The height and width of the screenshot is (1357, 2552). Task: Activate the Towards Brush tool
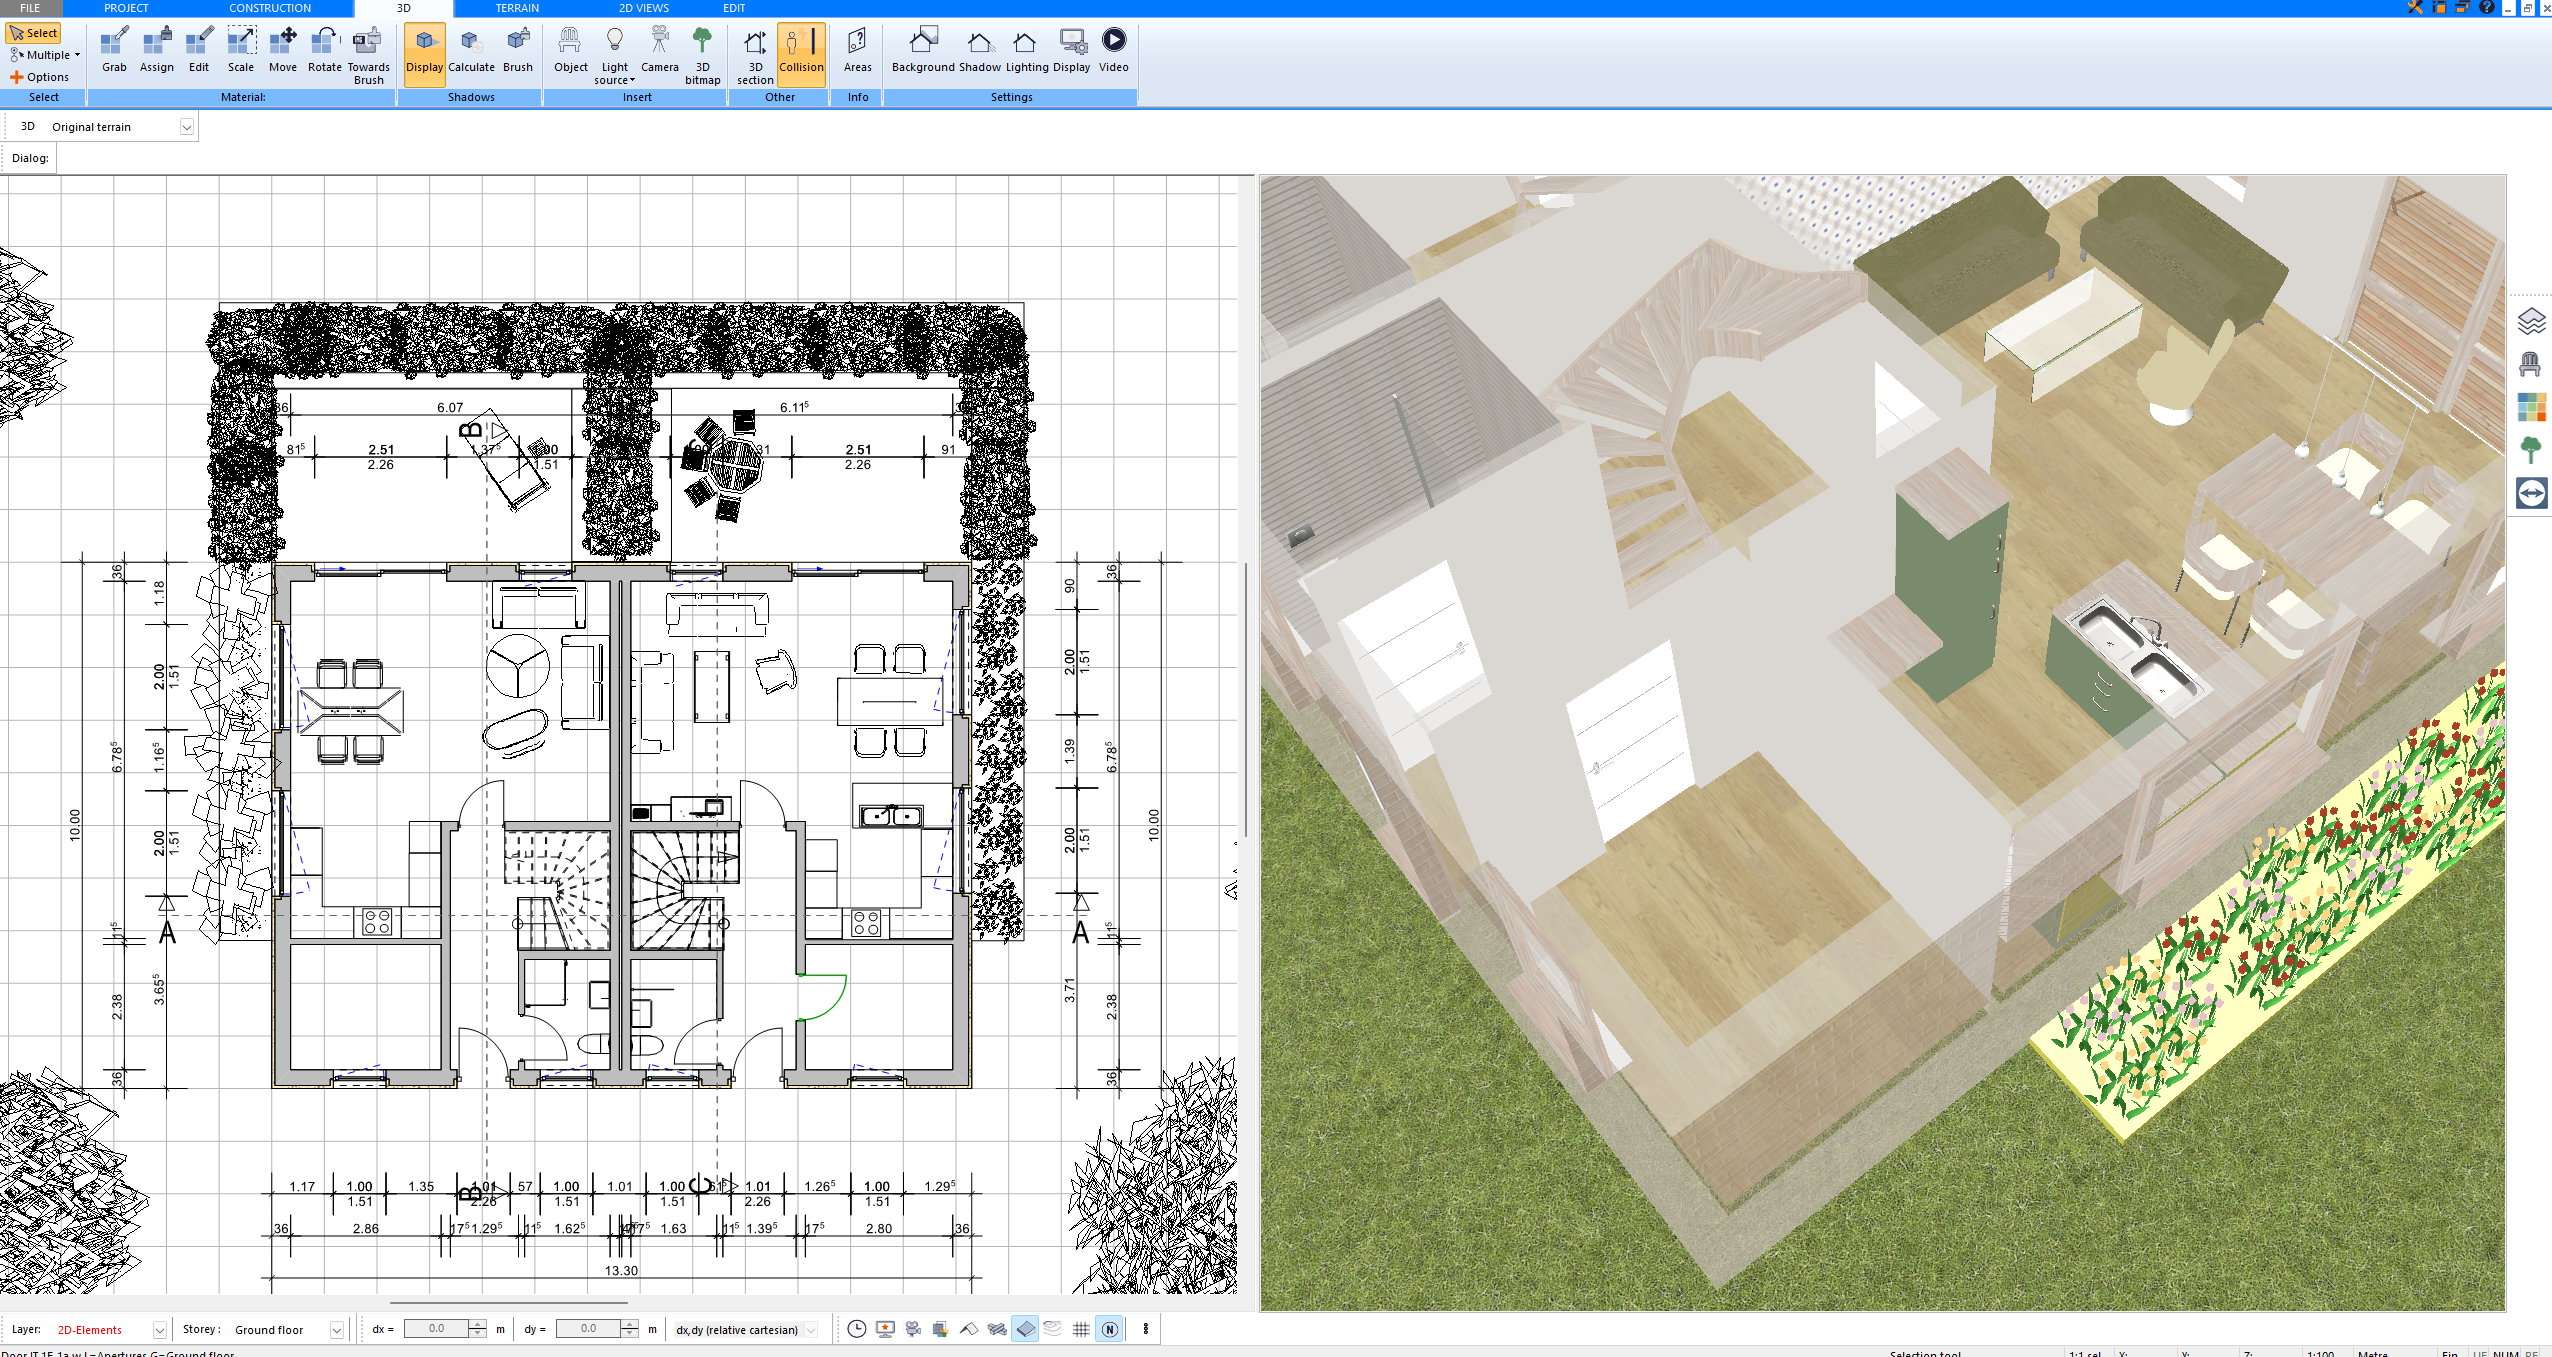click(368, 55)
